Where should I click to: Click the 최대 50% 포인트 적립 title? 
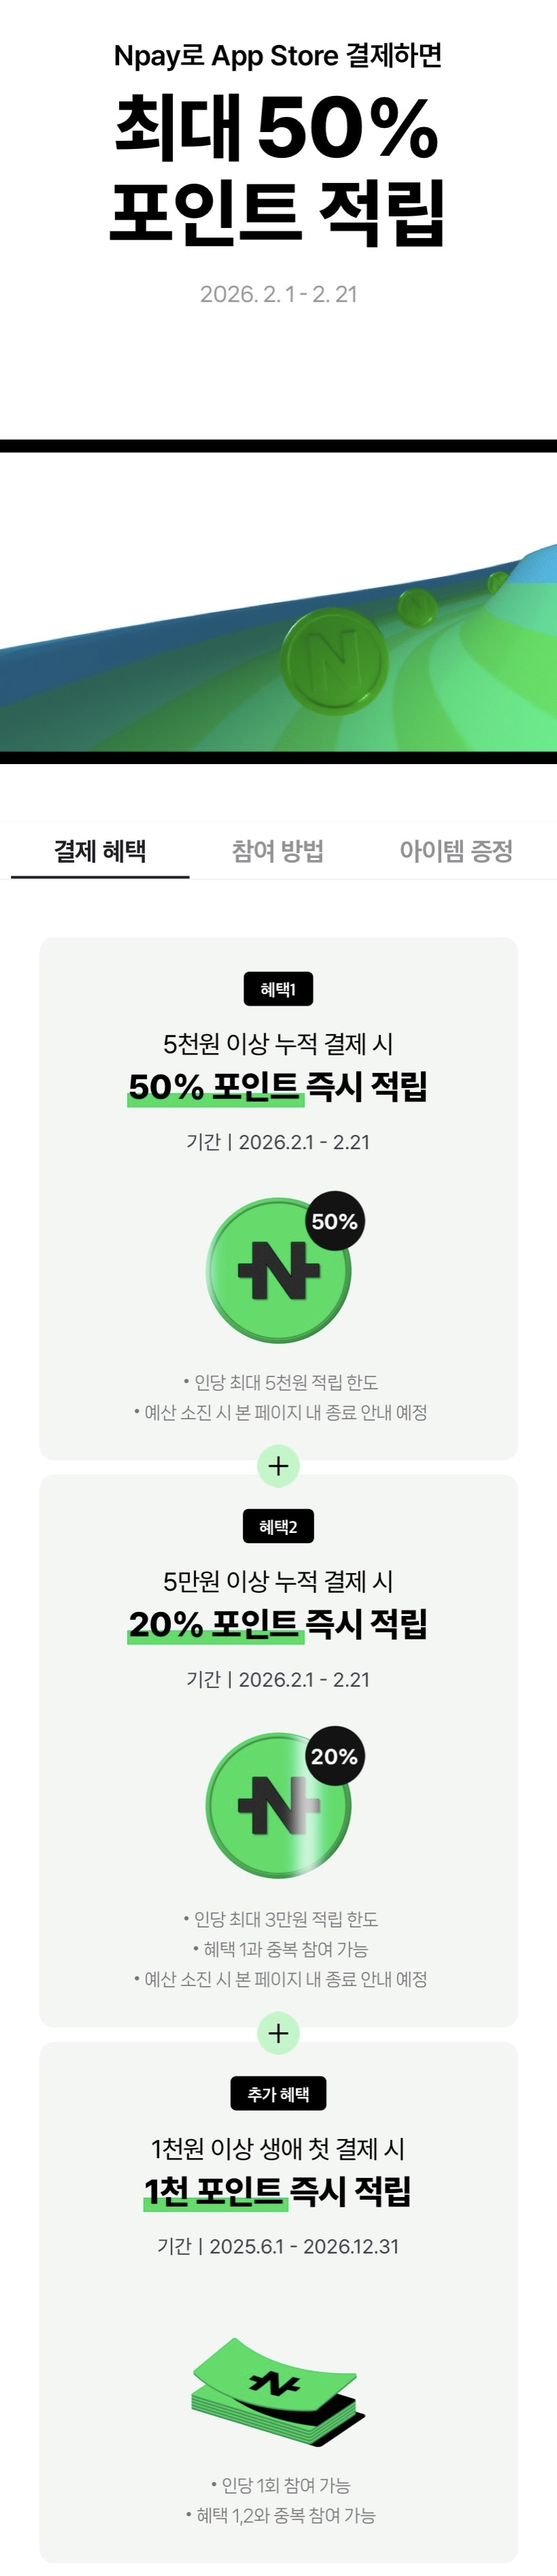278,170
